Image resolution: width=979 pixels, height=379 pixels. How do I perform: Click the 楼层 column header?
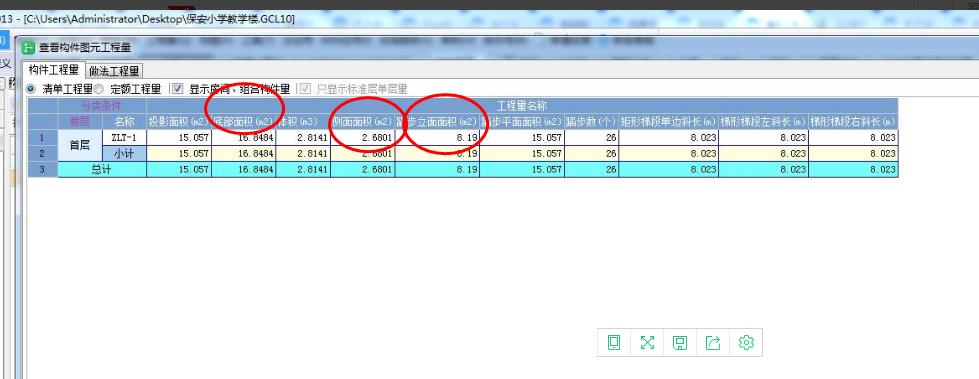81,121
